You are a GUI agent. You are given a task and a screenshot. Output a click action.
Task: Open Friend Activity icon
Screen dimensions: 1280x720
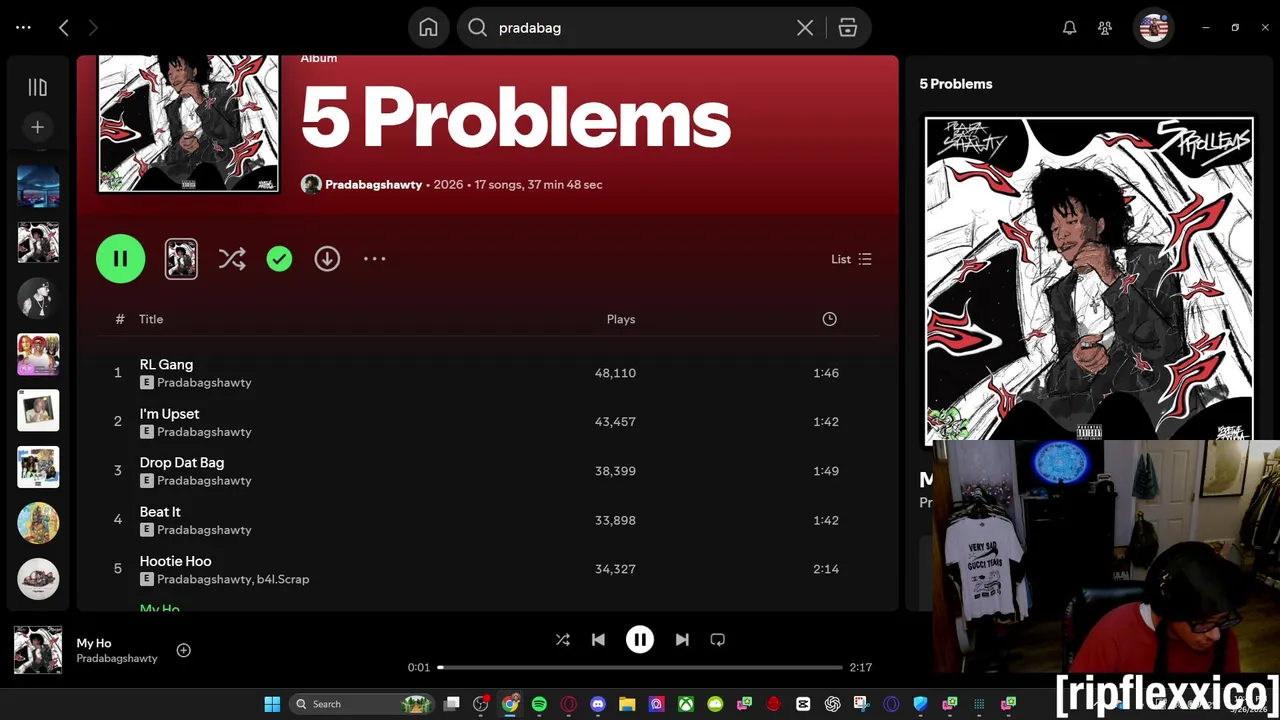coord(1105,28)
